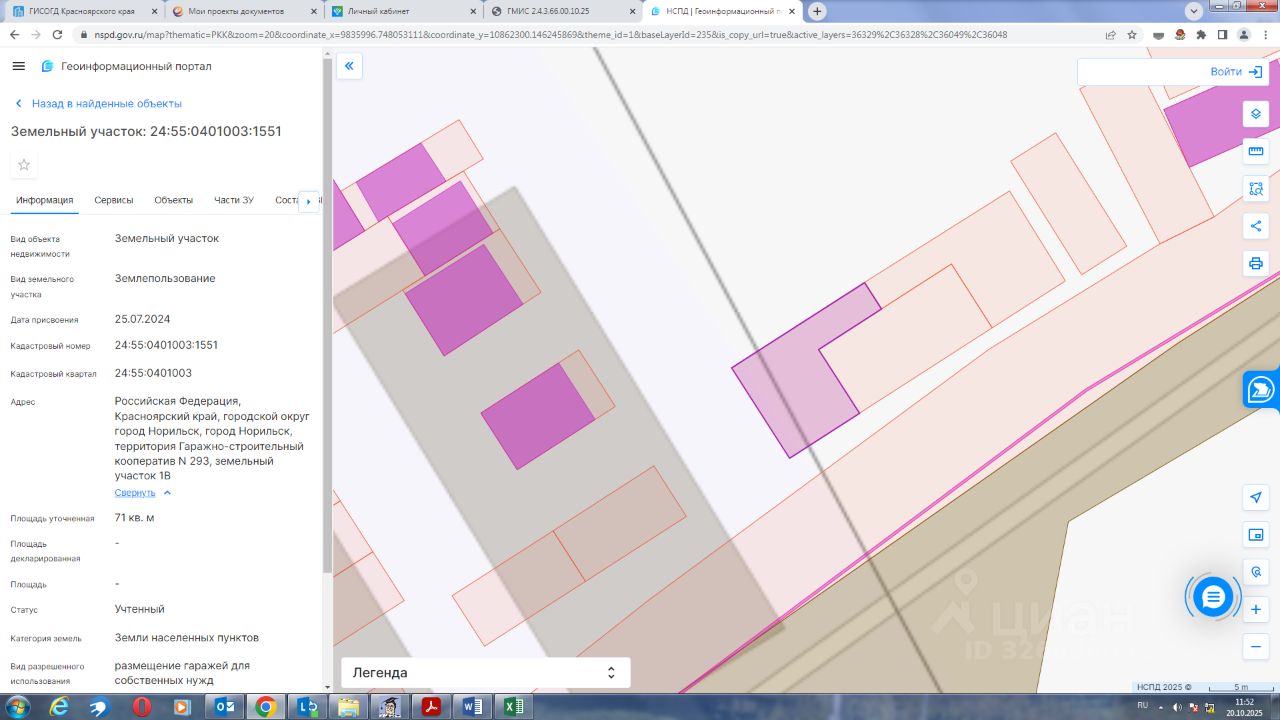Click the Земли населенных пунктов category text
1280x720 pixels.
[x=187, y=638]
